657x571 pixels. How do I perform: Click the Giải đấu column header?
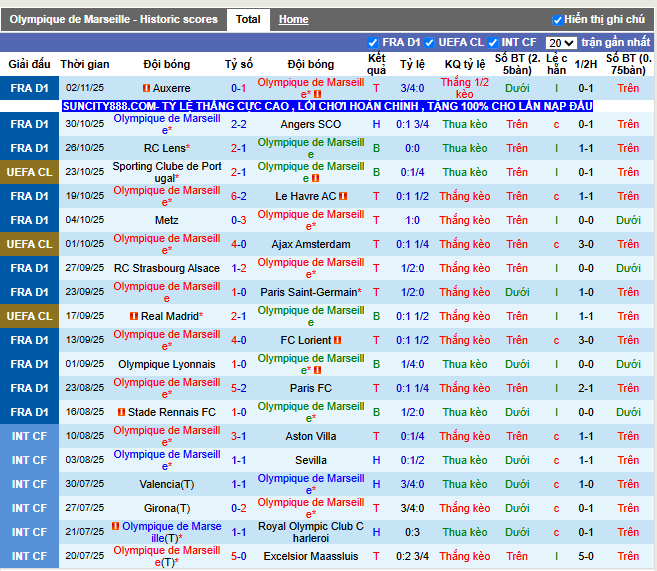tap(29, 64)
